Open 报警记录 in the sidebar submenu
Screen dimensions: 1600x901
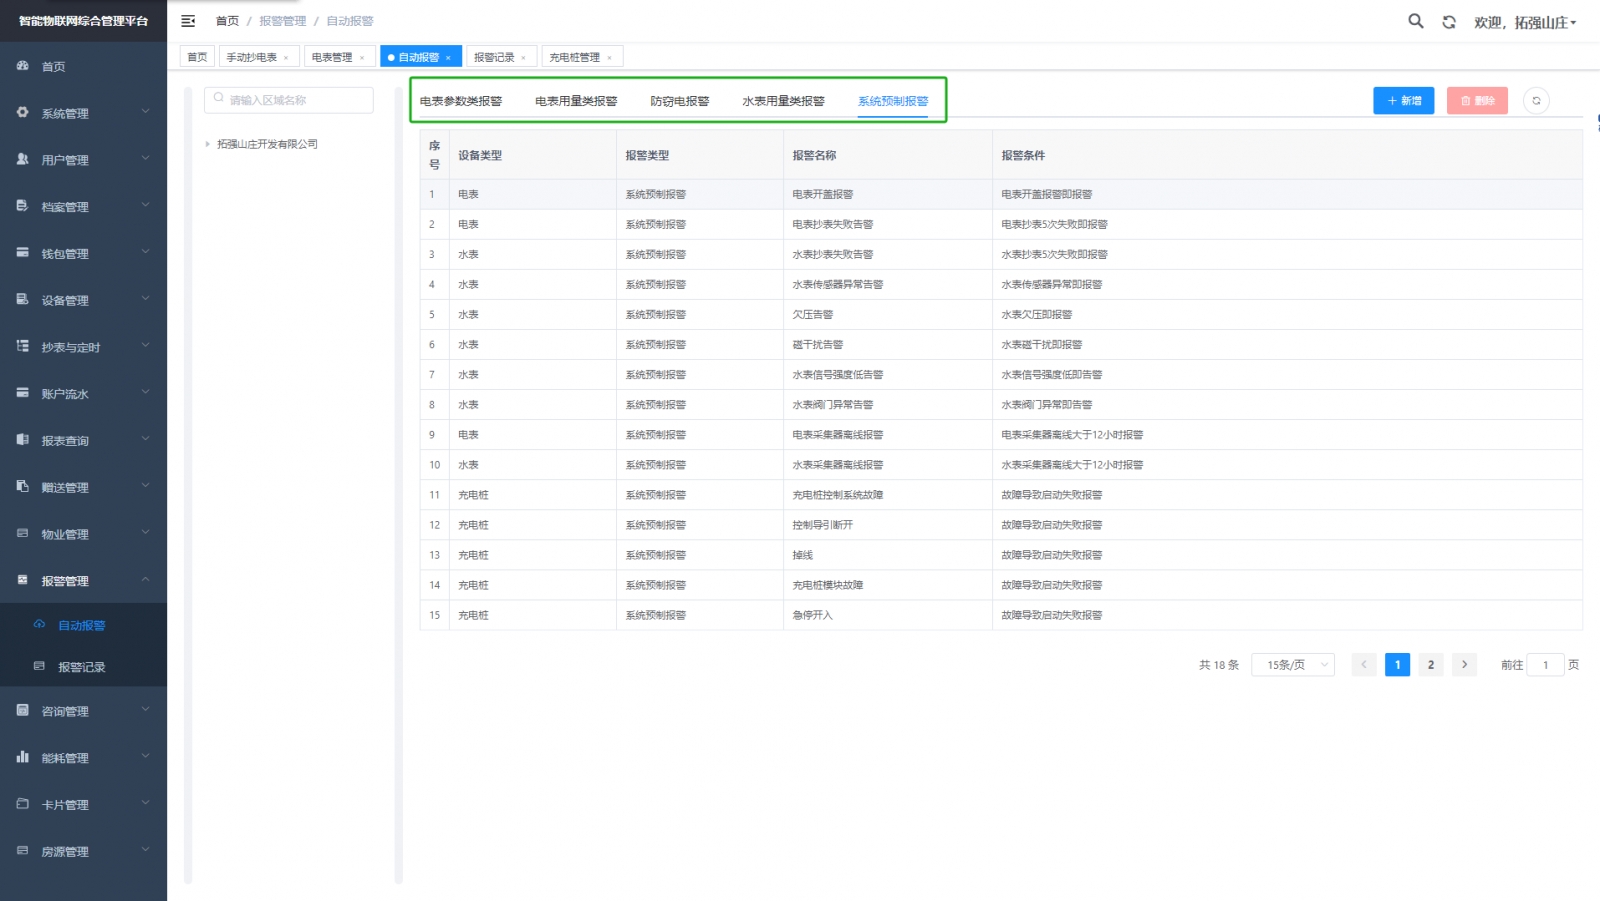[x=81, y=667]
